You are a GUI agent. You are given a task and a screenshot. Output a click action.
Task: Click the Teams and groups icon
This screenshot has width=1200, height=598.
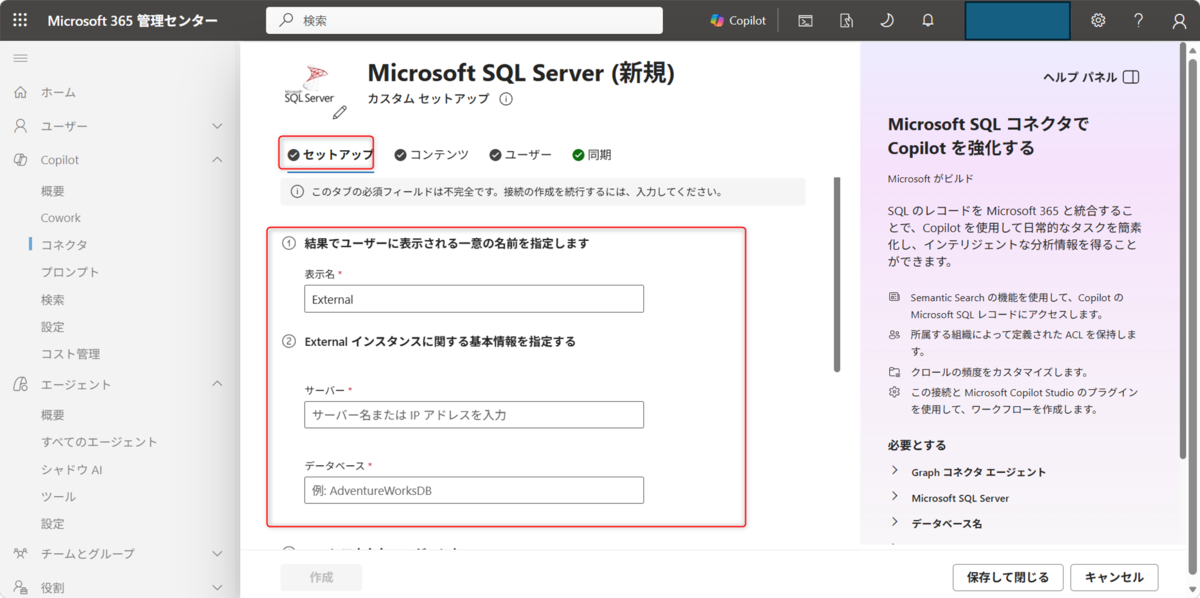tap(20, 553)
